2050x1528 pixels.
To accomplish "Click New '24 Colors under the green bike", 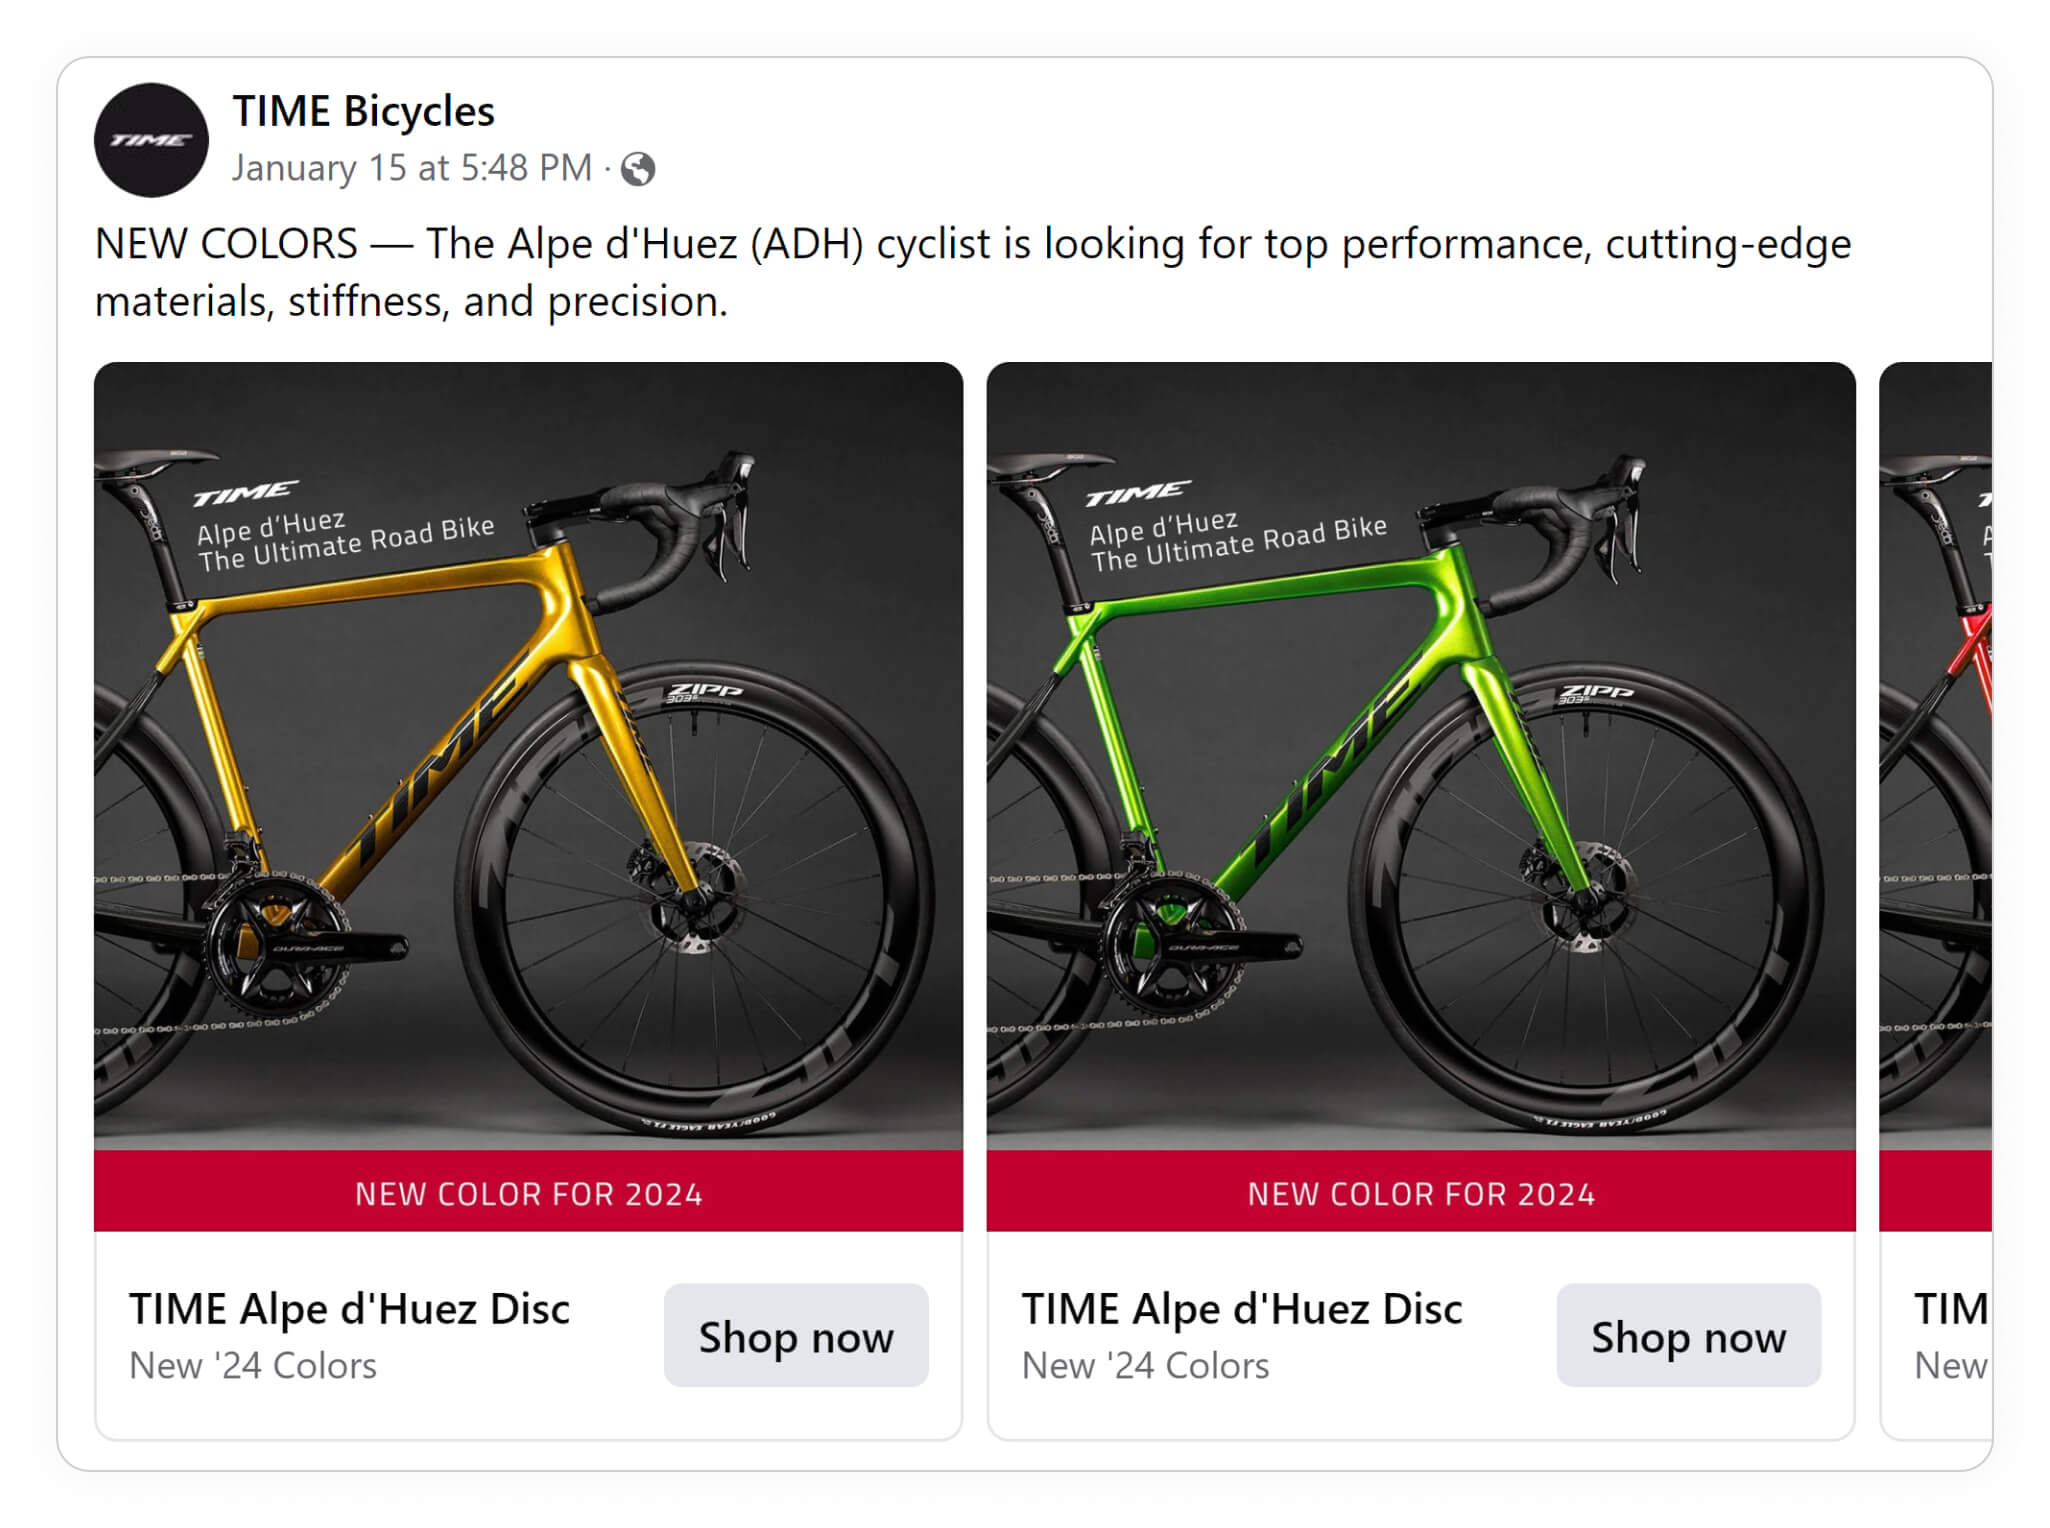I will tap(1145, 1366).
